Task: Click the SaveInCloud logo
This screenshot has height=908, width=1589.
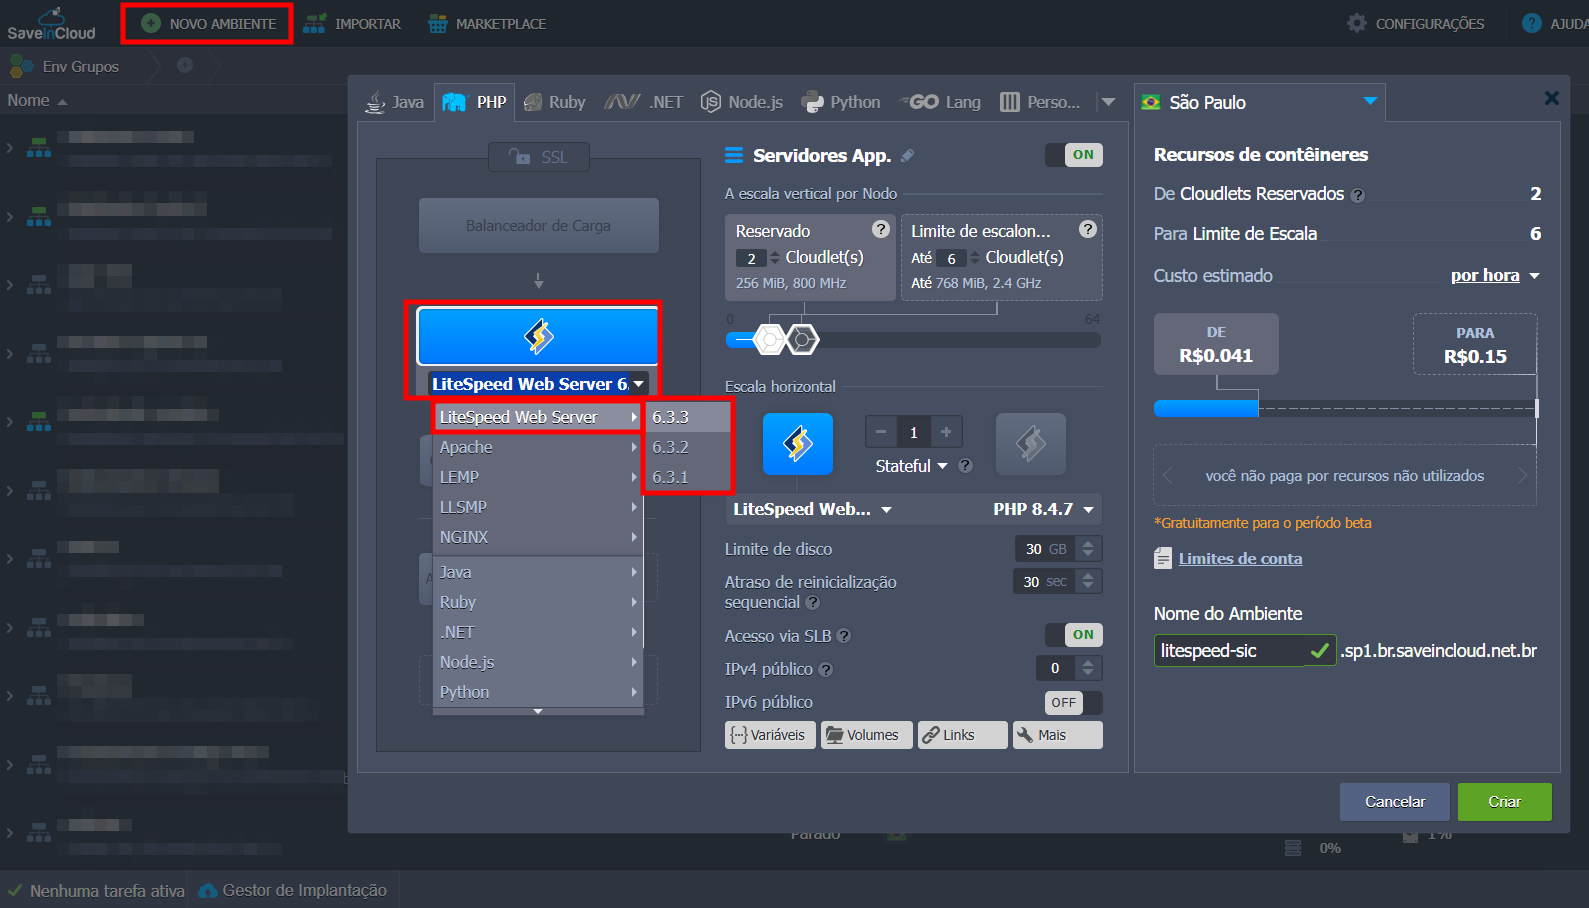Action: click(51, 24)
